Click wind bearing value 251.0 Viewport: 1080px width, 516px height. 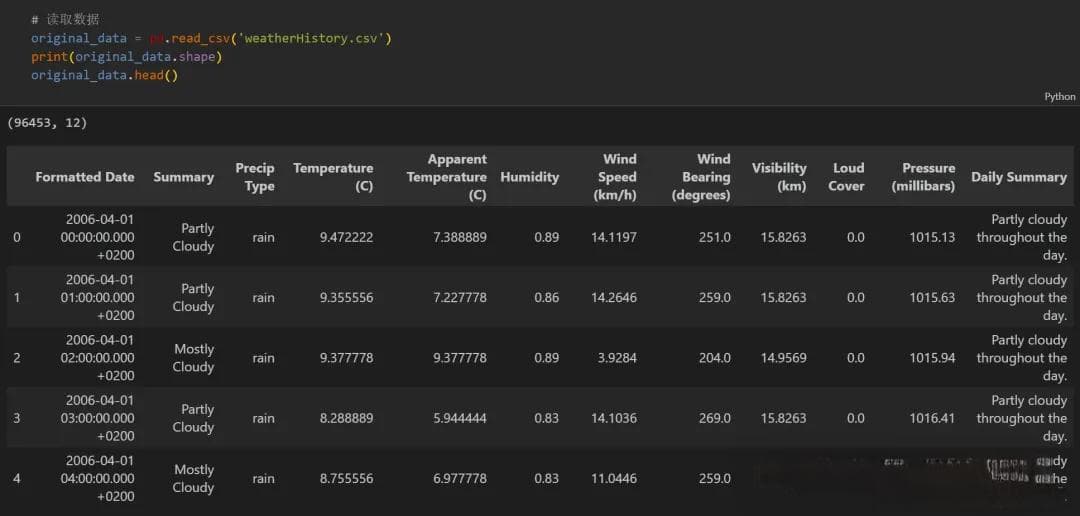pos(714,238)
